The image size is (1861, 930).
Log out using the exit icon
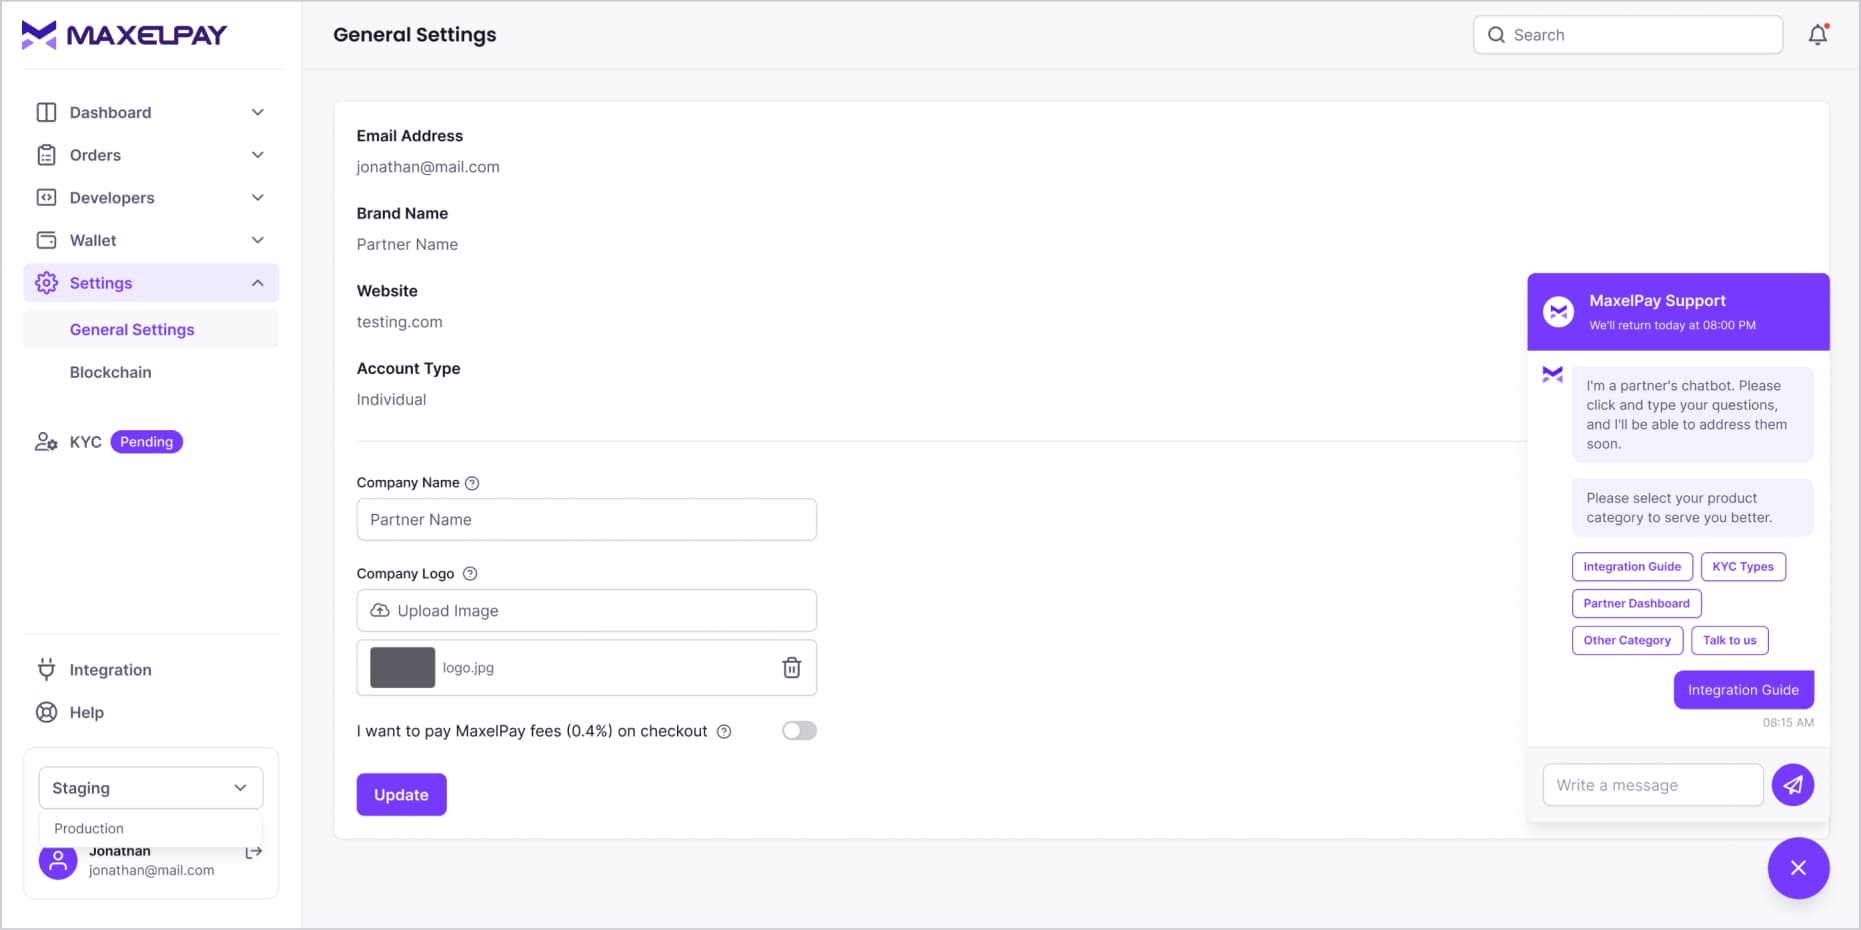click(x=254, y=852)
